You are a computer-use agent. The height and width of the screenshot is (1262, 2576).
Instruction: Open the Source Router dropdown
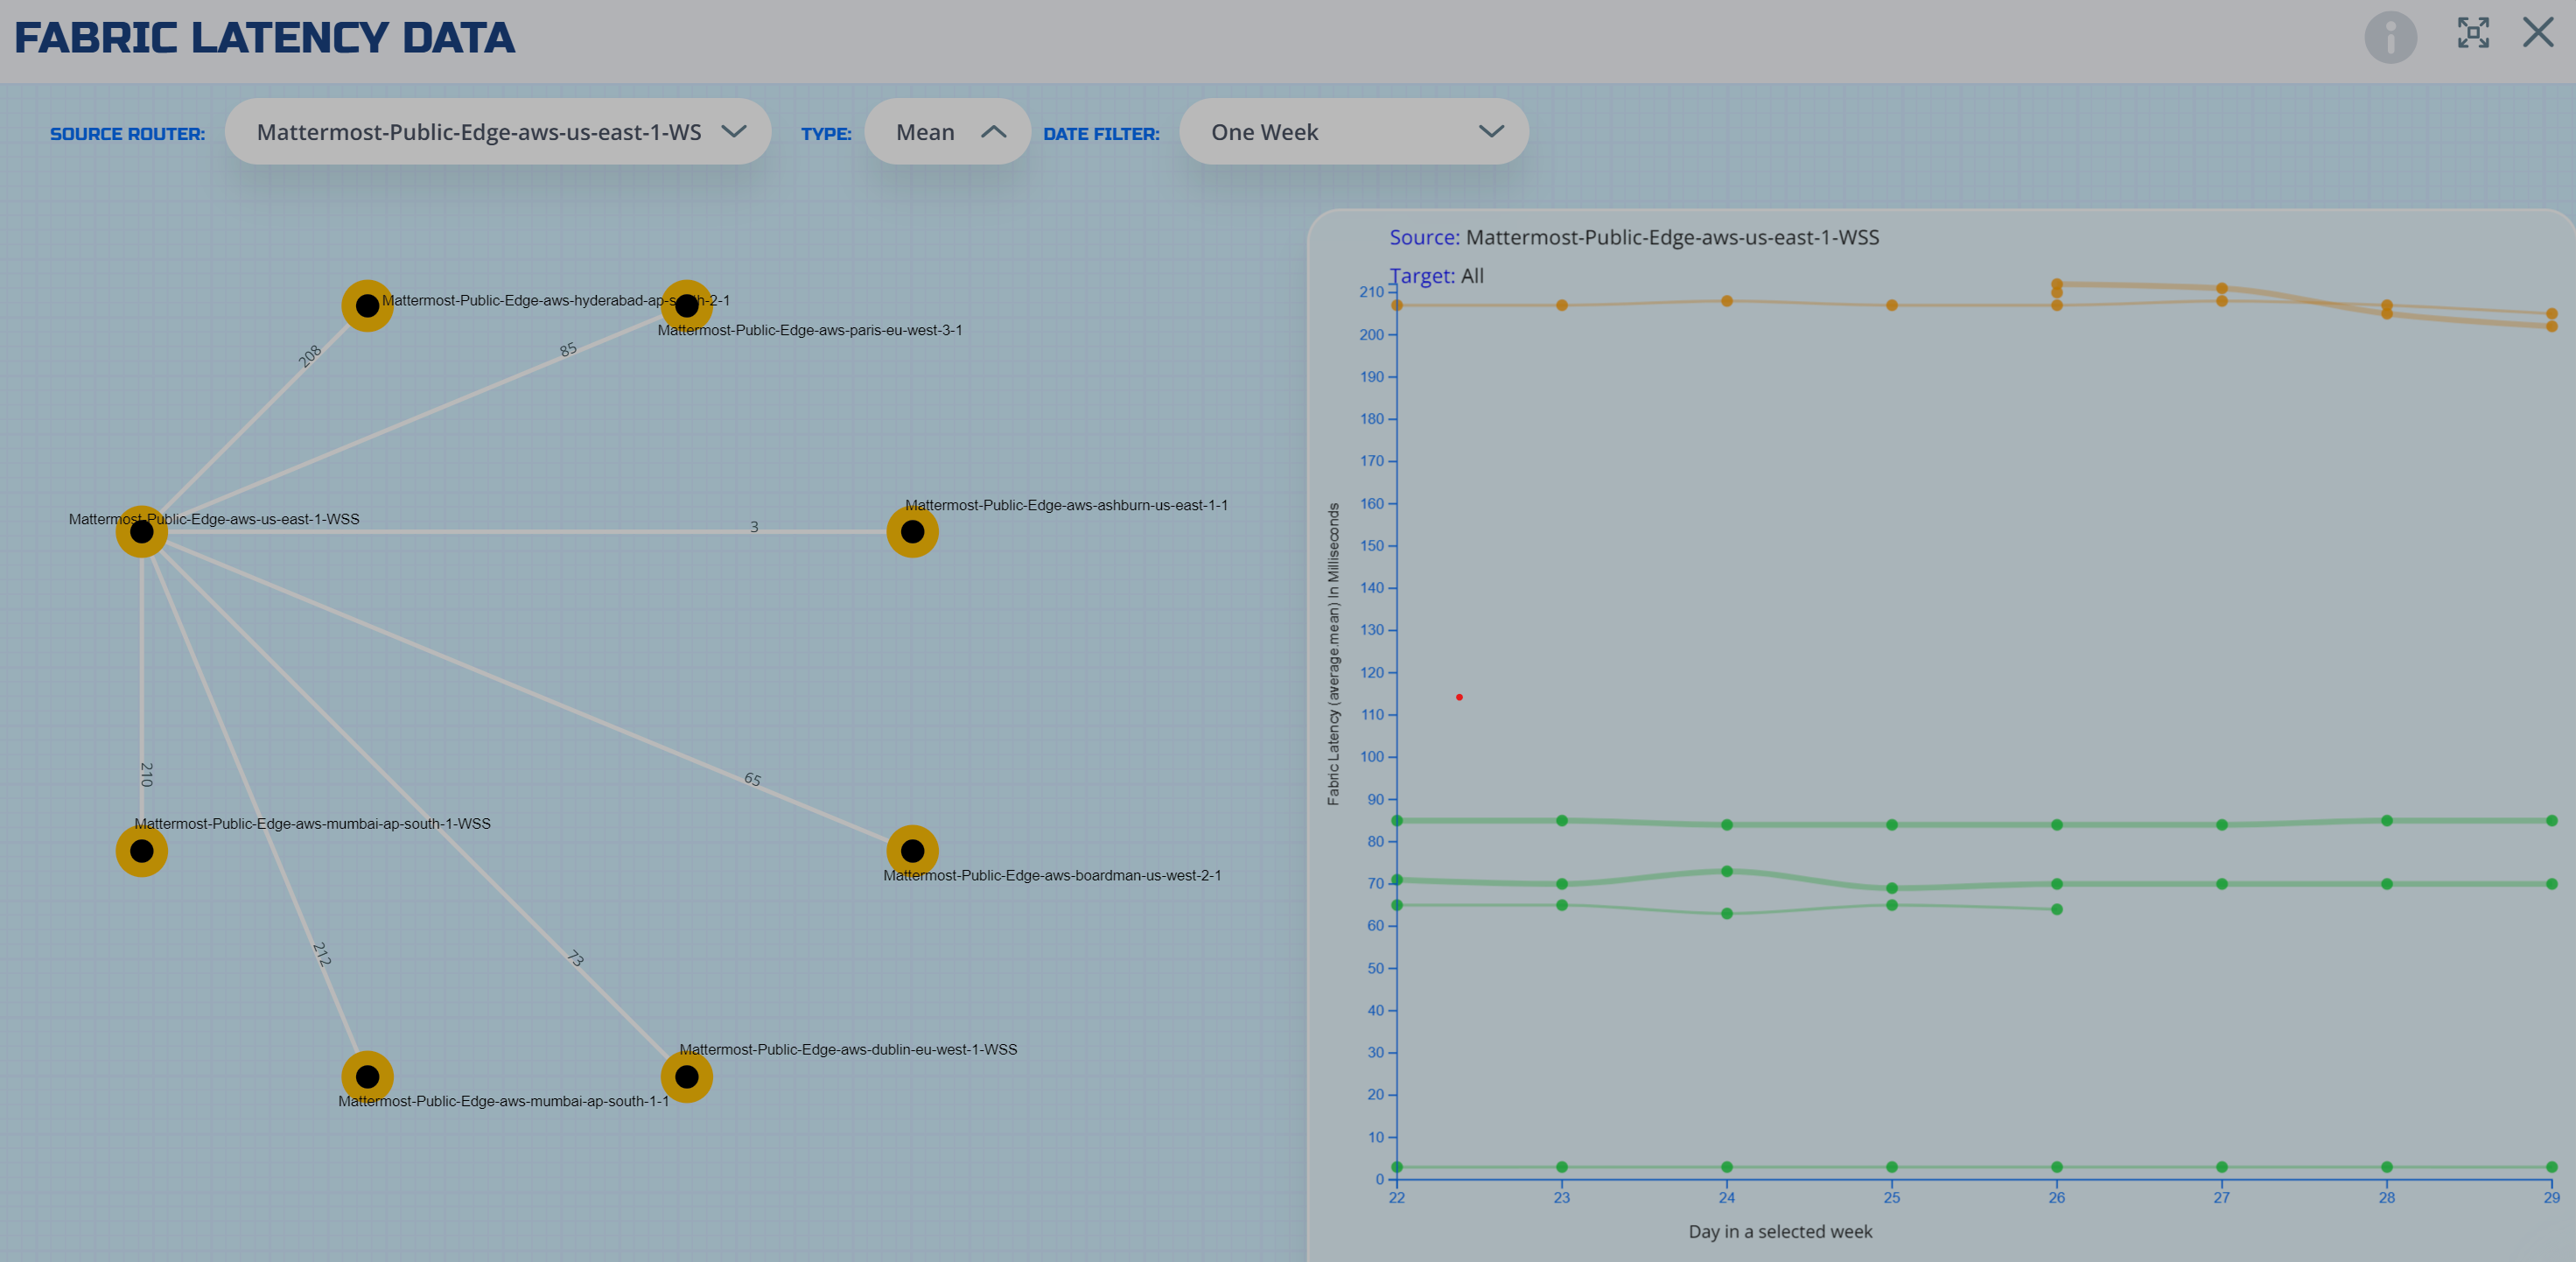pos(498,131)
